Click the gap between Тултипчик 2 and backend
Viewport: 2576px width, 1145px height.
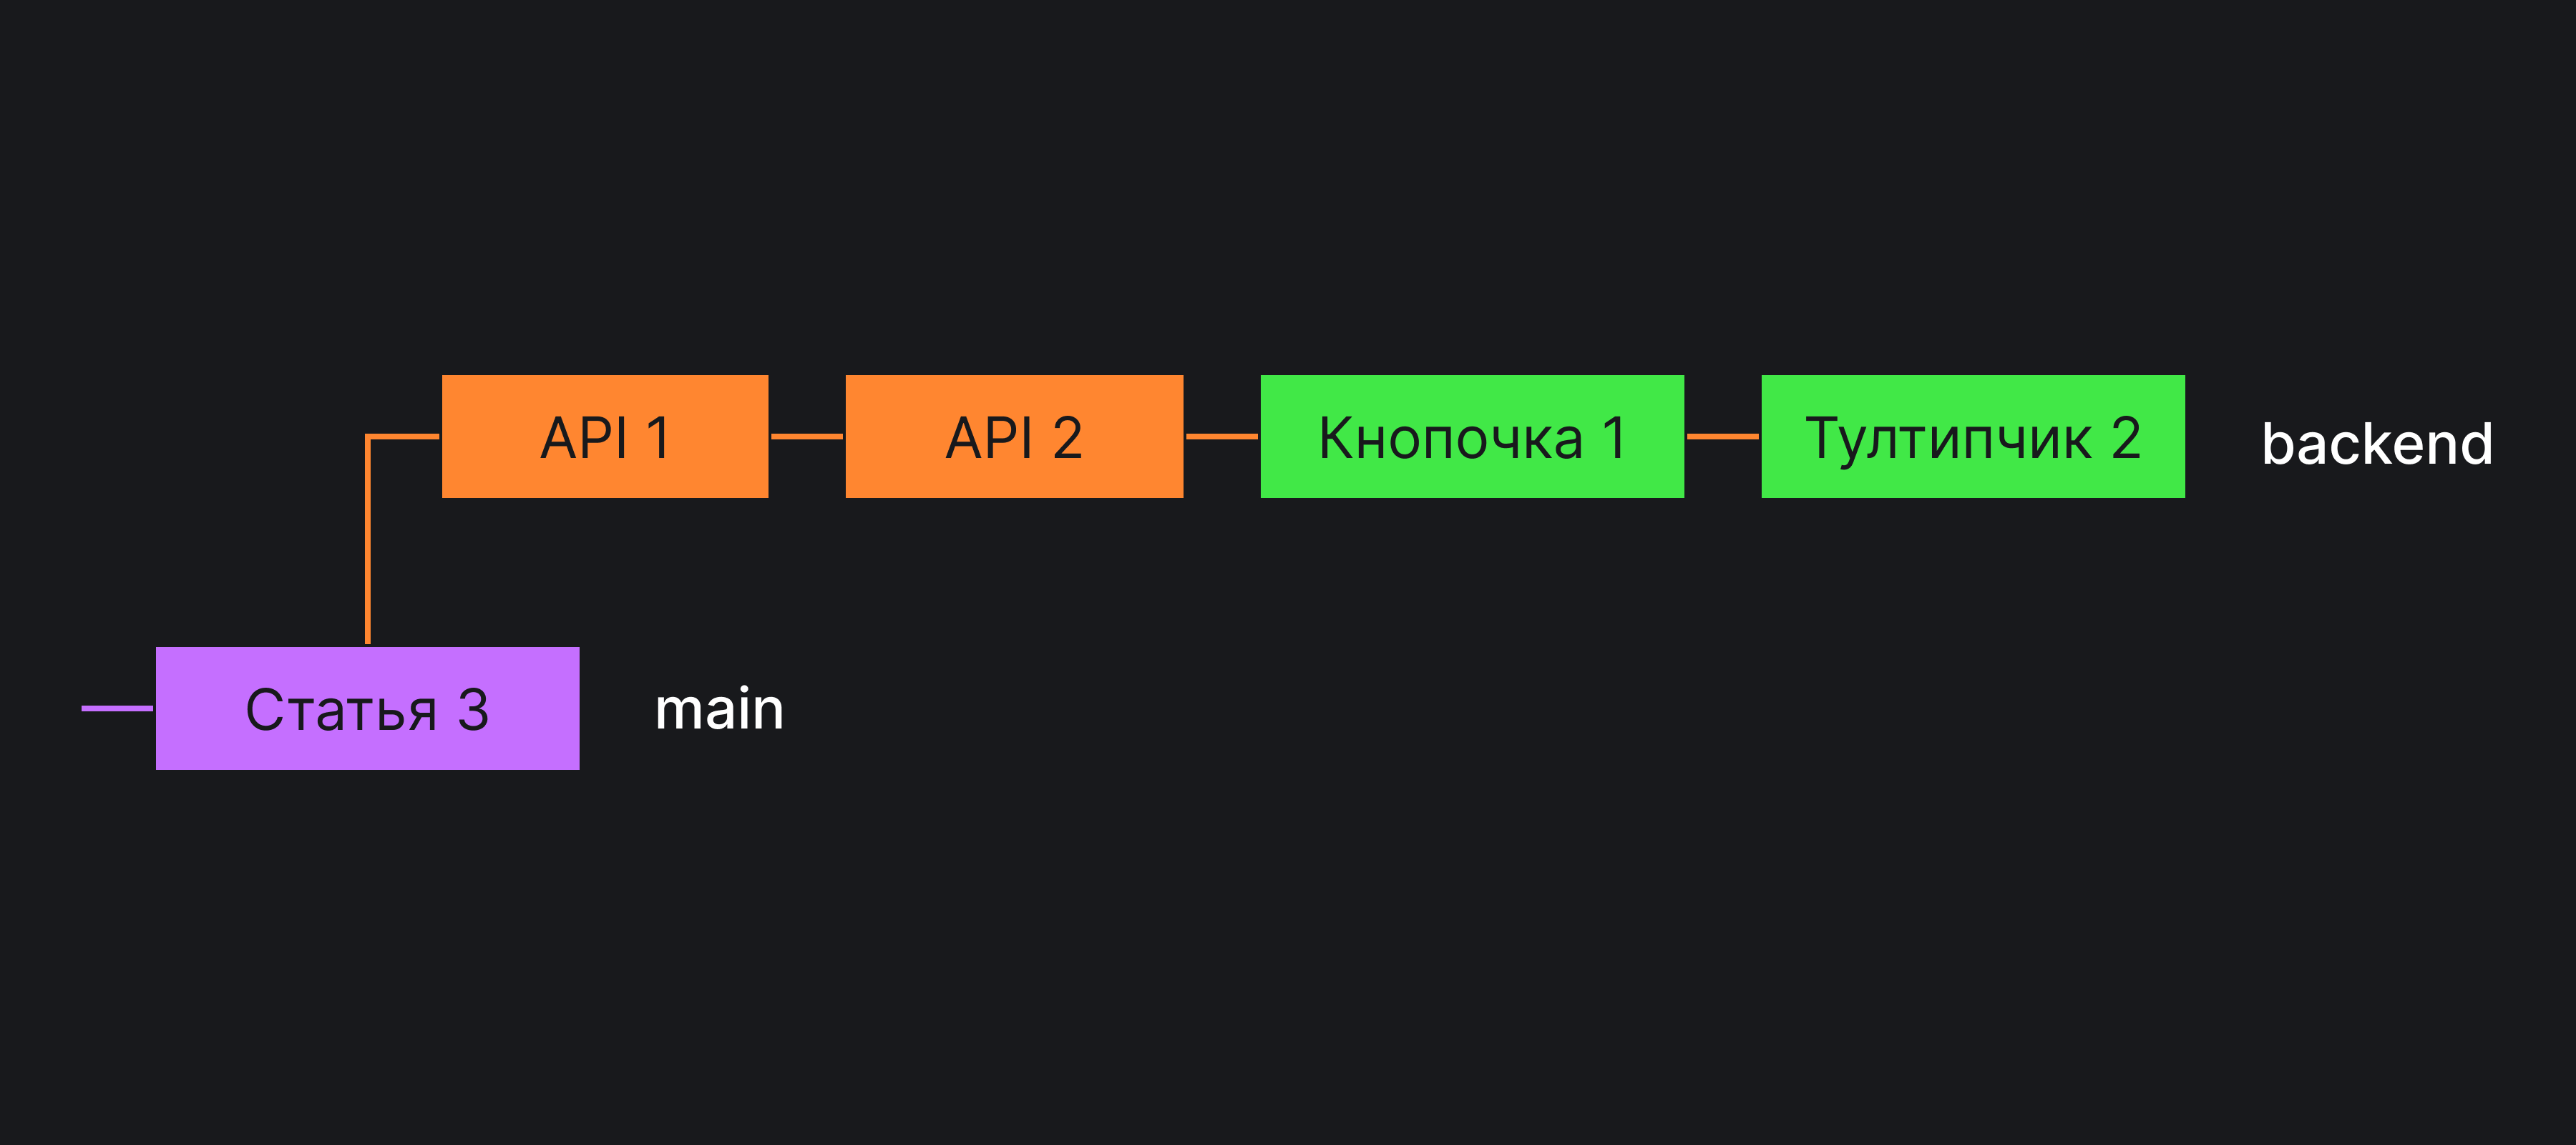2223,436
